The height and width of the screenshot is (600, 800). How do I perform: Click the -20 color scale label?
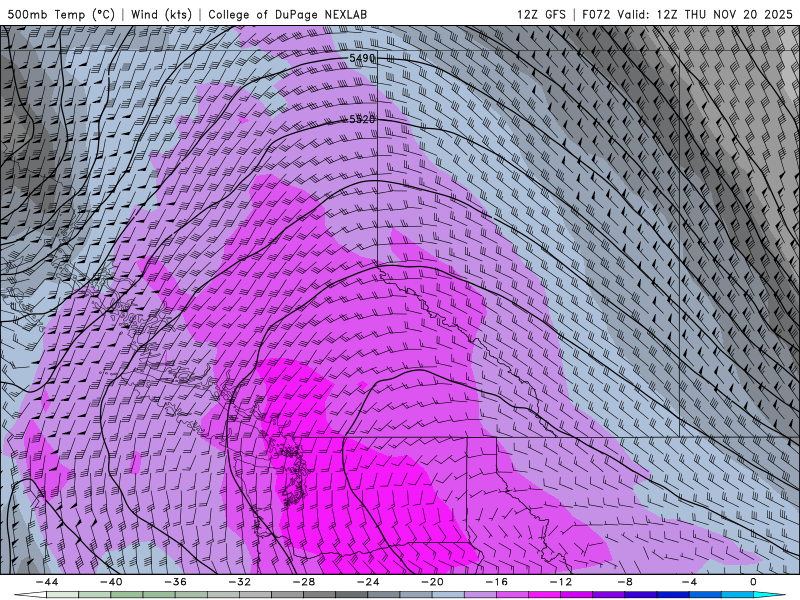pos(433,582)
